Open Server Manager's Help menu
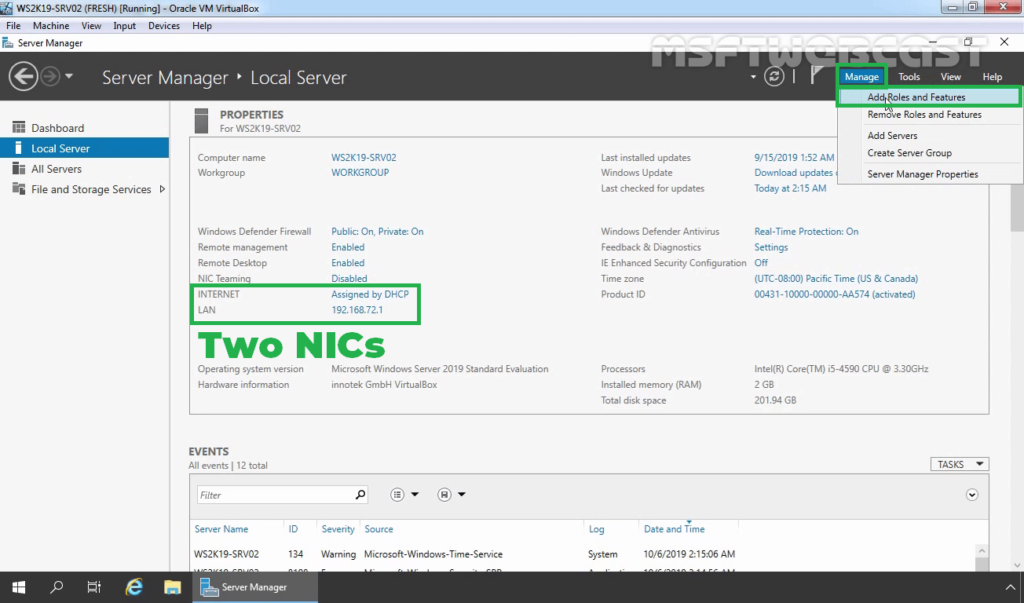The image size is (1024, 603). (x=992, y=76)
